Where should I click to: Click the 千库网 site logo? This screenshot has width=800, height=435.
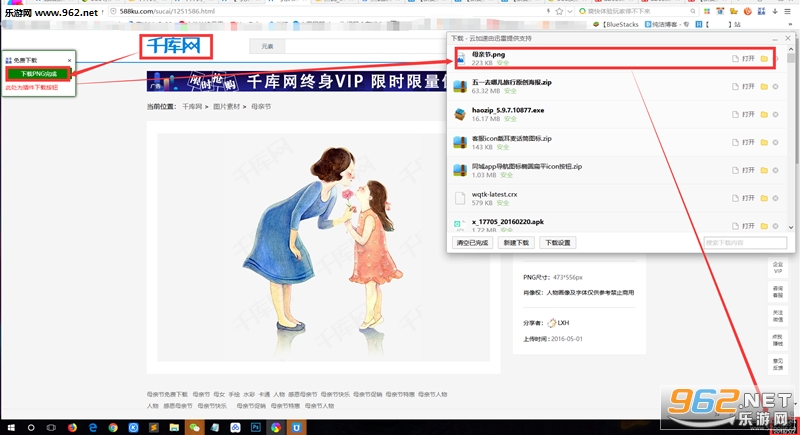pyautogui.click(x=173, y=46)
